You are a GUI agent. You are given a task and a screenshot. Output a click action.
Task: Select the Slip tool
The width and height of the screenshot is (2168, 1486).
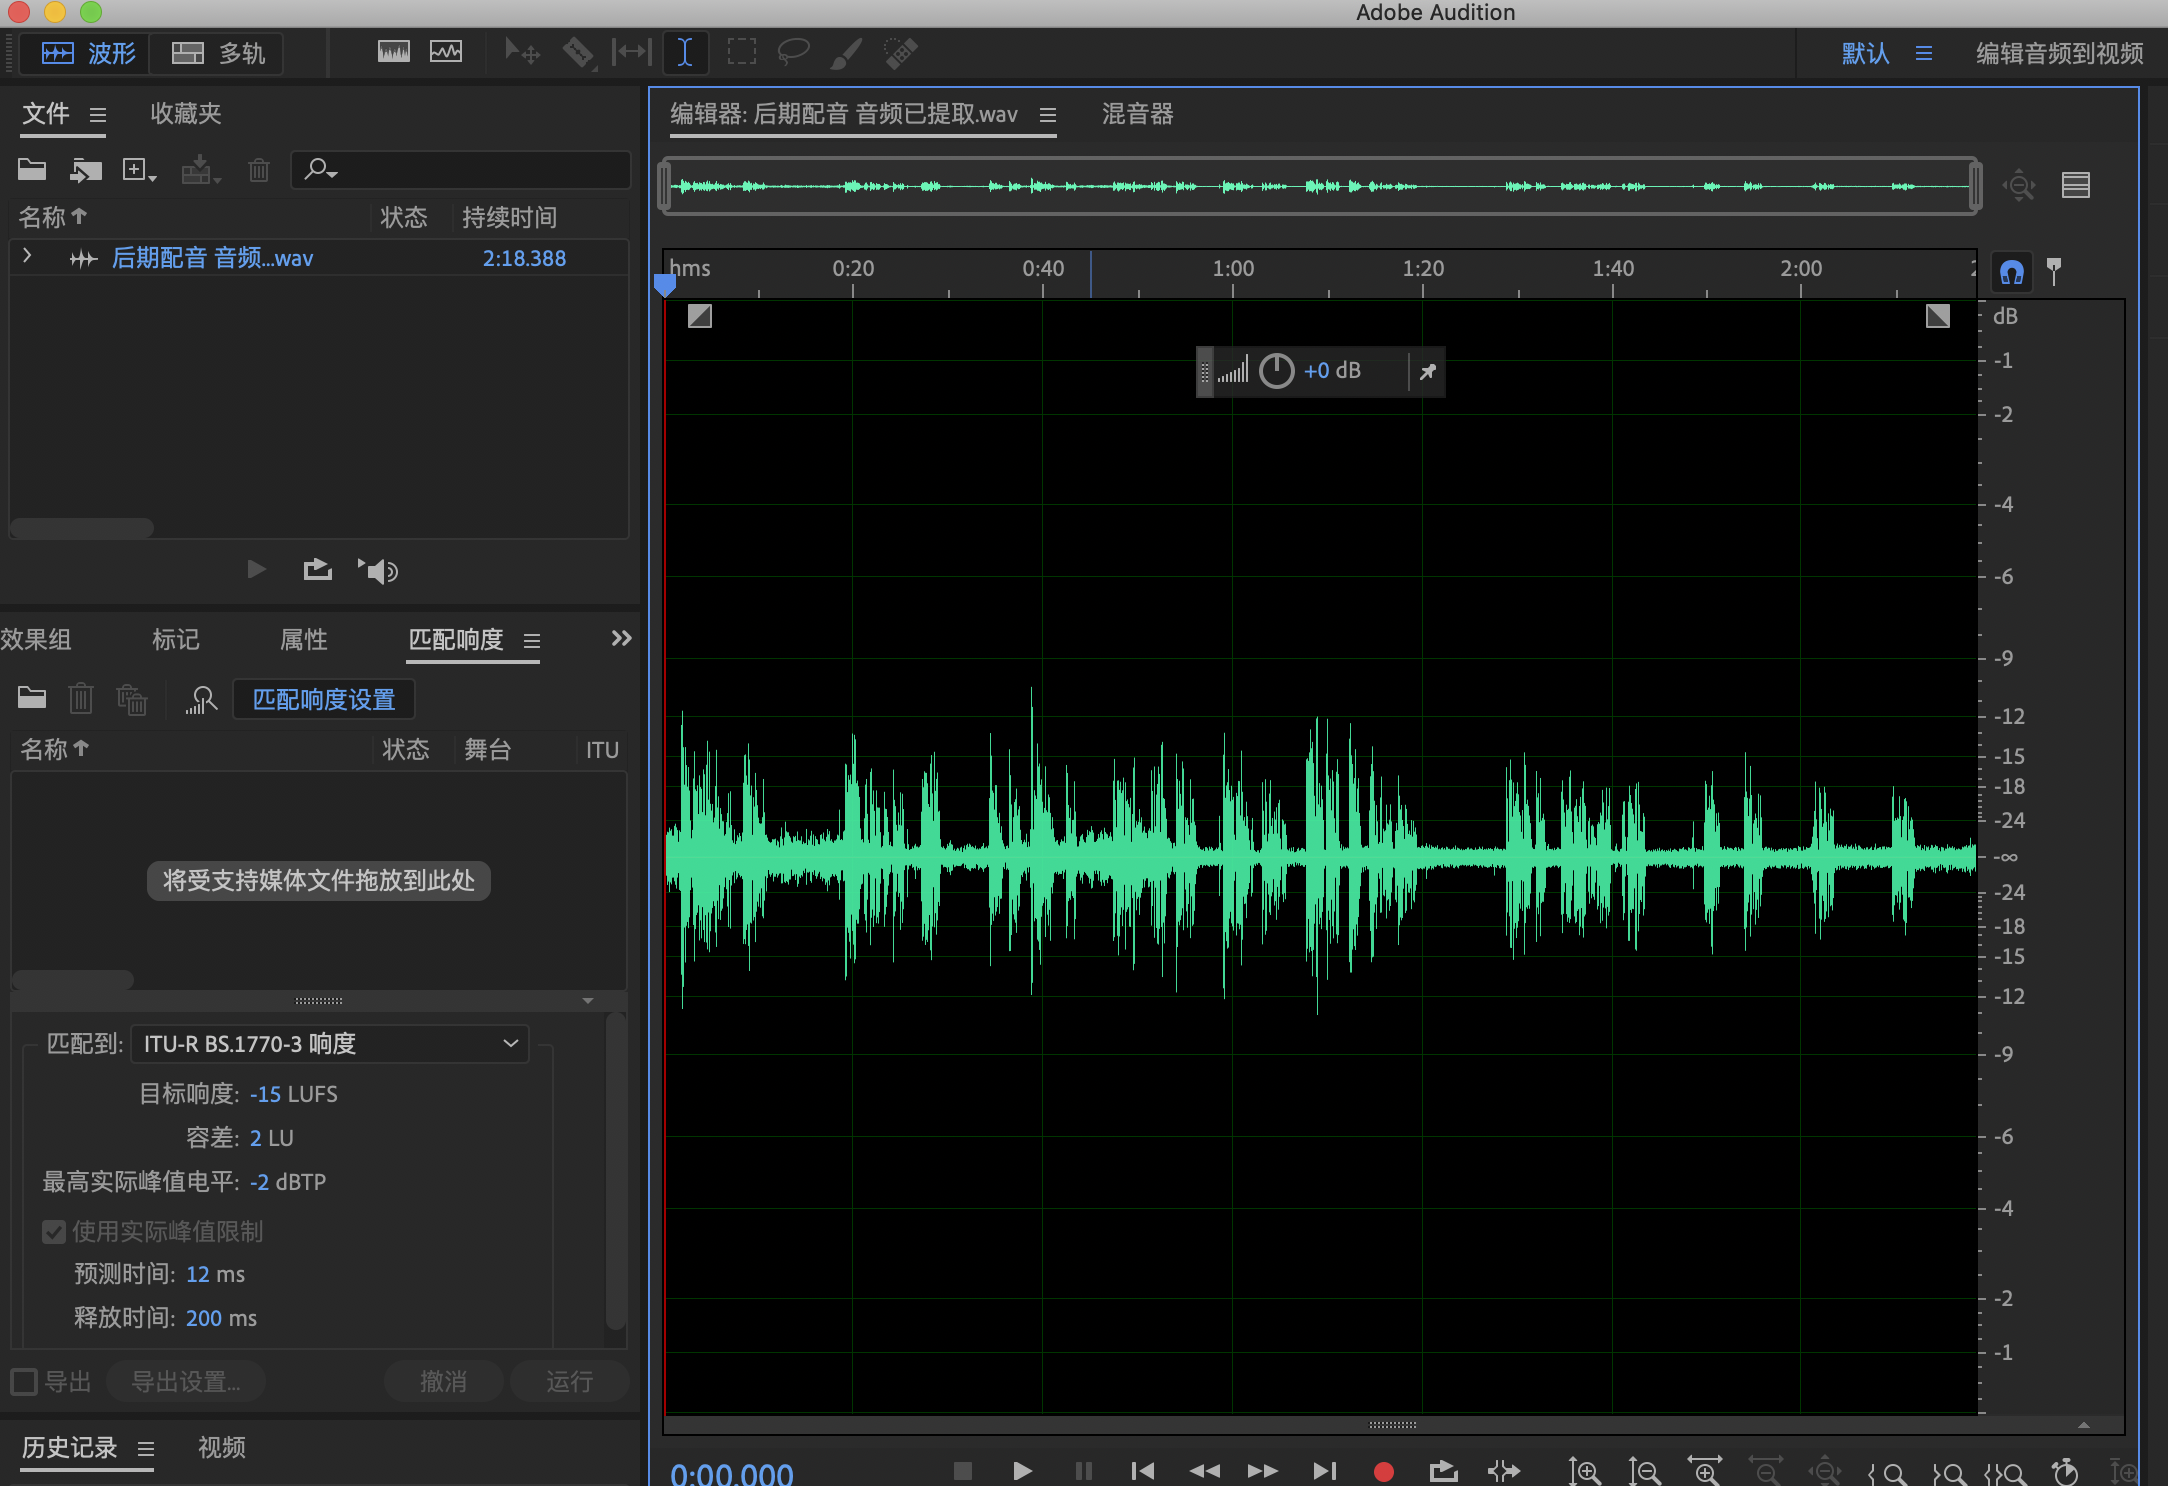click(631, 52)
